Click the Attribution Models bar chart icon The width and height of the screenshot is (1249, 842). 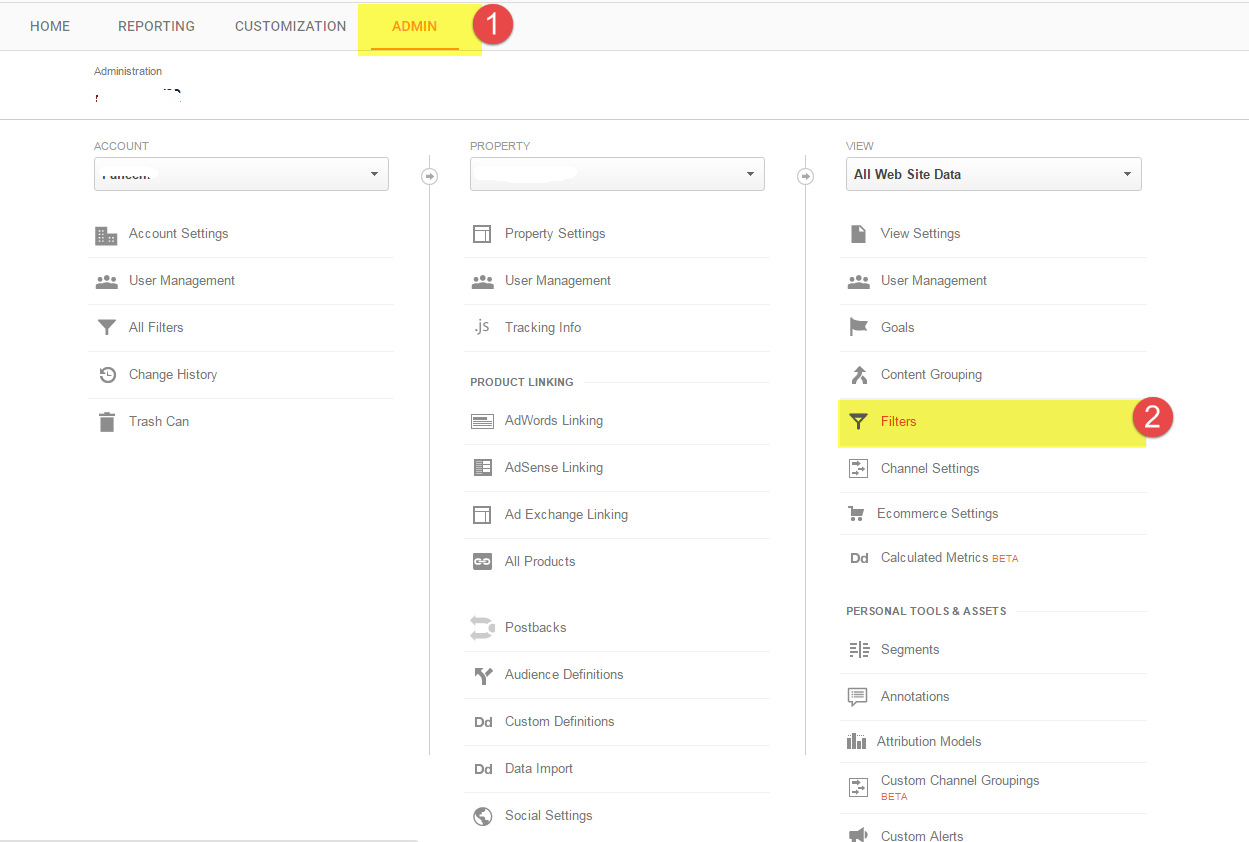[856, 741]
